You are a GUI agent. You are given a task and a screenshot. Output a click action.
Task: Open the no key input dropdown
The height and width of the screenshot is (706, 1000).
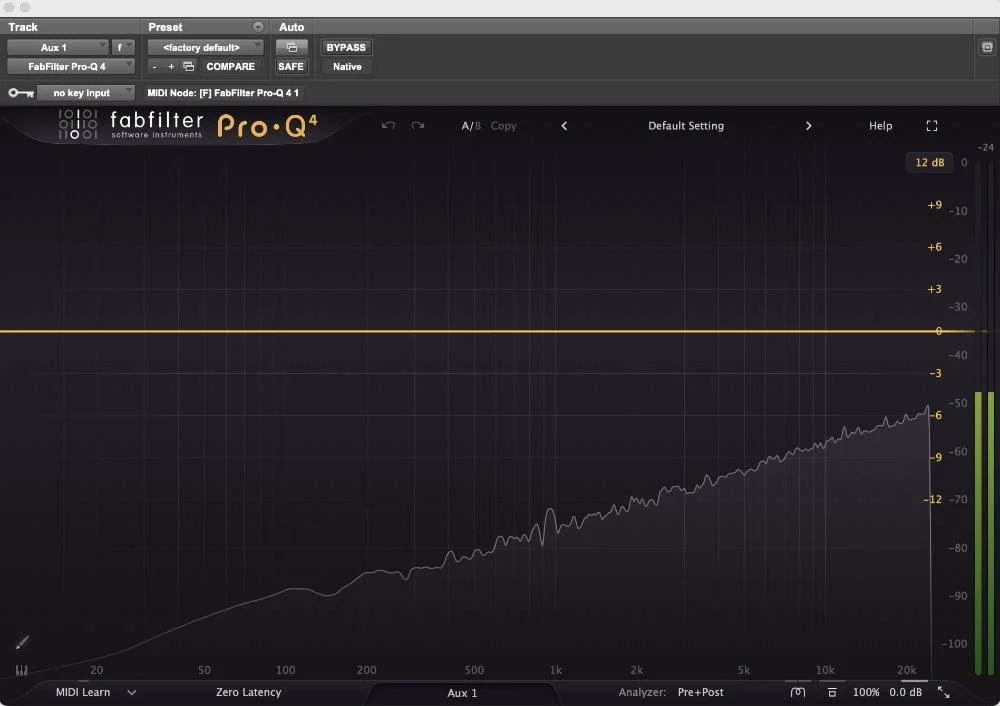click(85, 93)
